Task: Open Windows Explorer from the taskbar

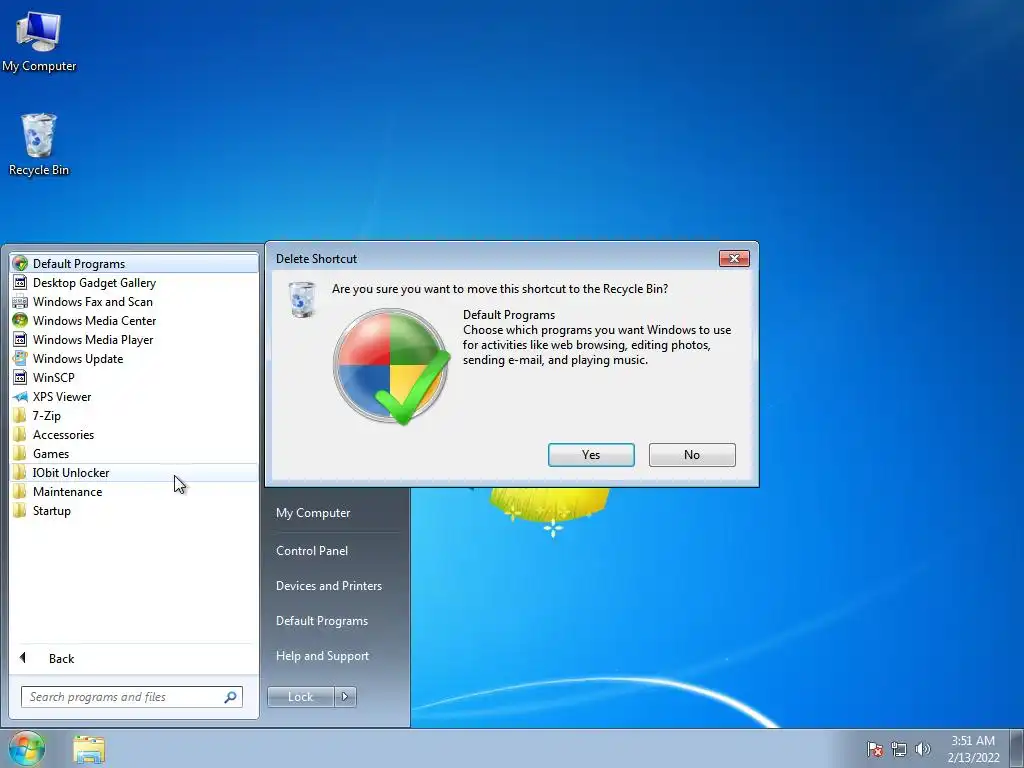Action: pyautogui.click(x=89, y=749)
